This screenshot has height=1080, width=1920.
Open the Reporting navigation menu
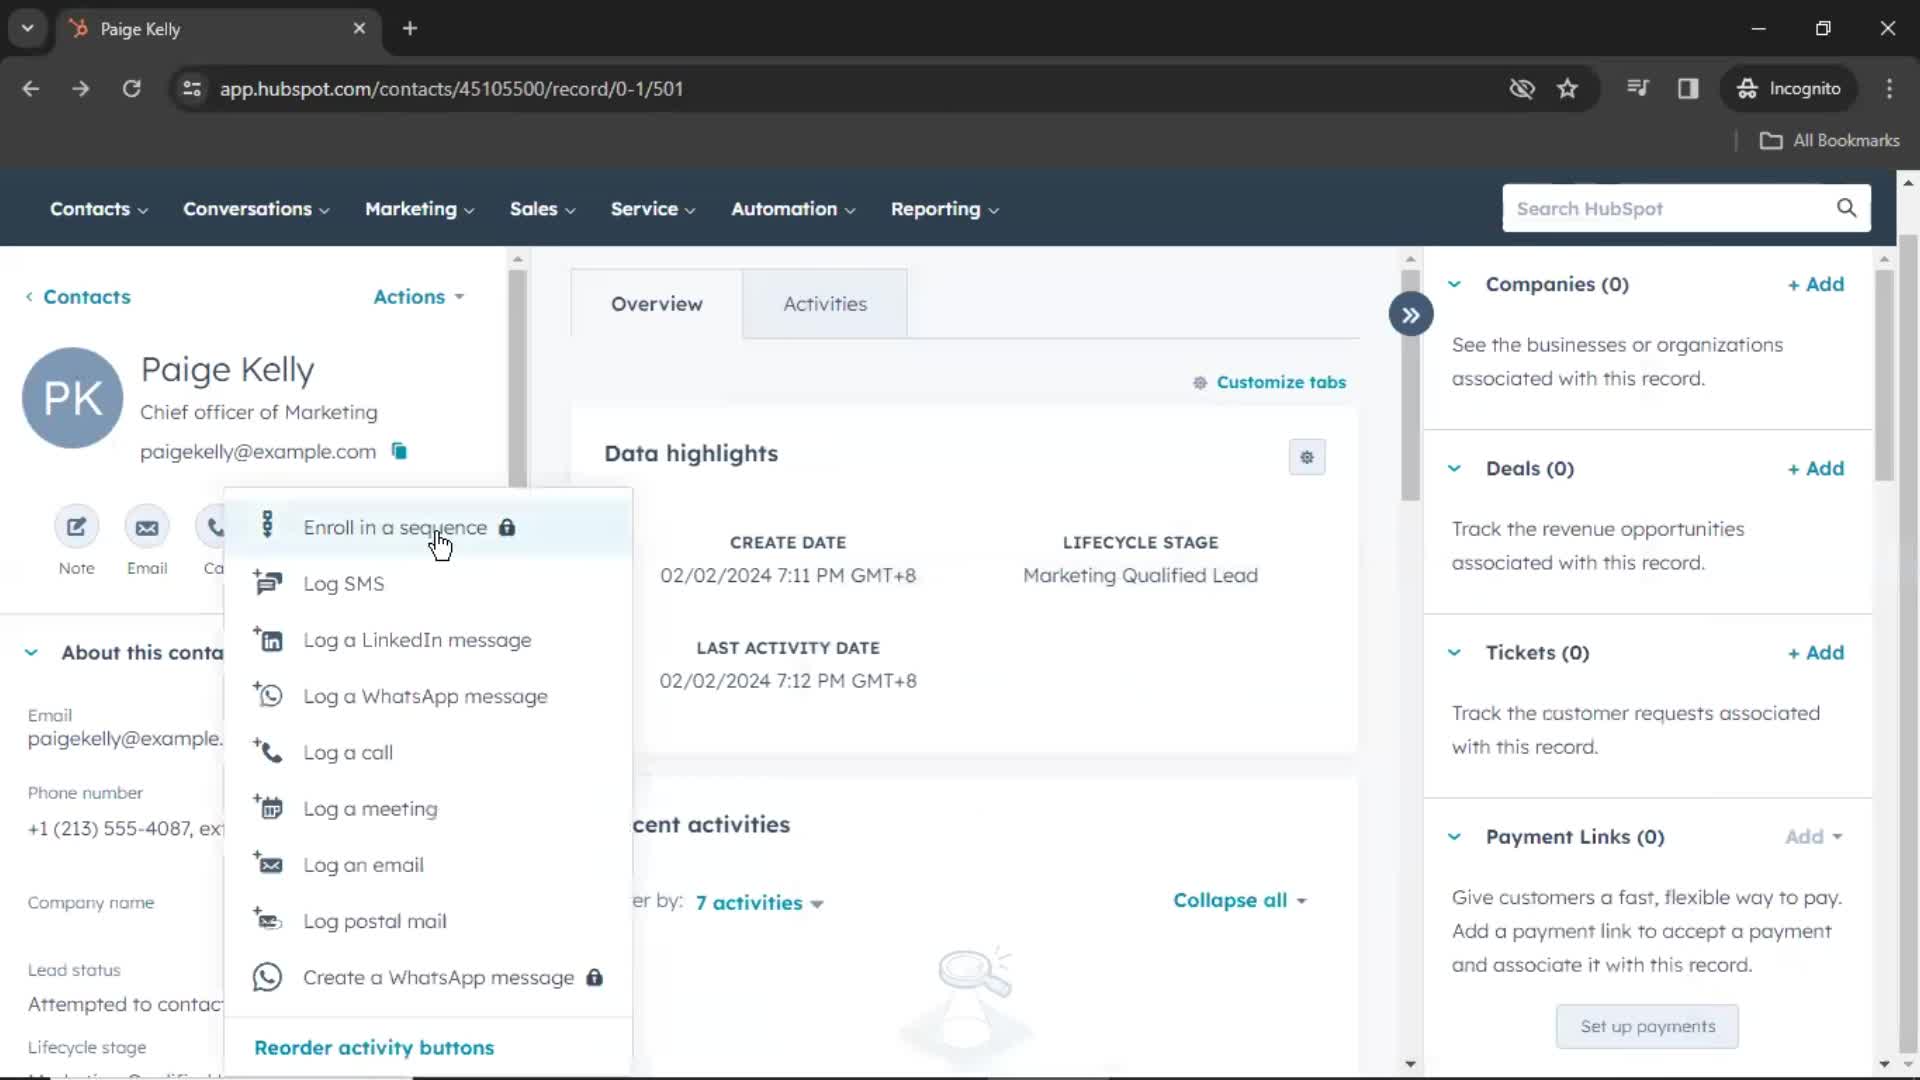coord(945,209)
